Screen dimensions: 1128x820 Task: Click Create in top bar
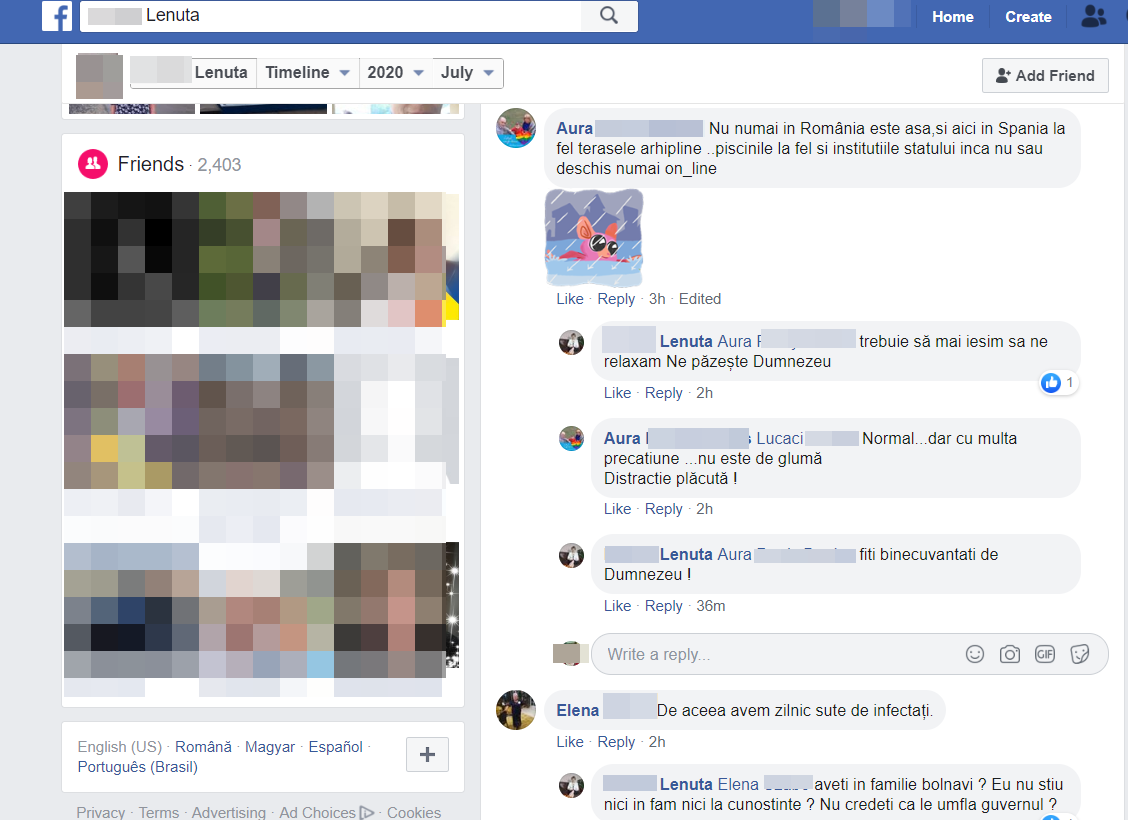[x=1028, y=17]
